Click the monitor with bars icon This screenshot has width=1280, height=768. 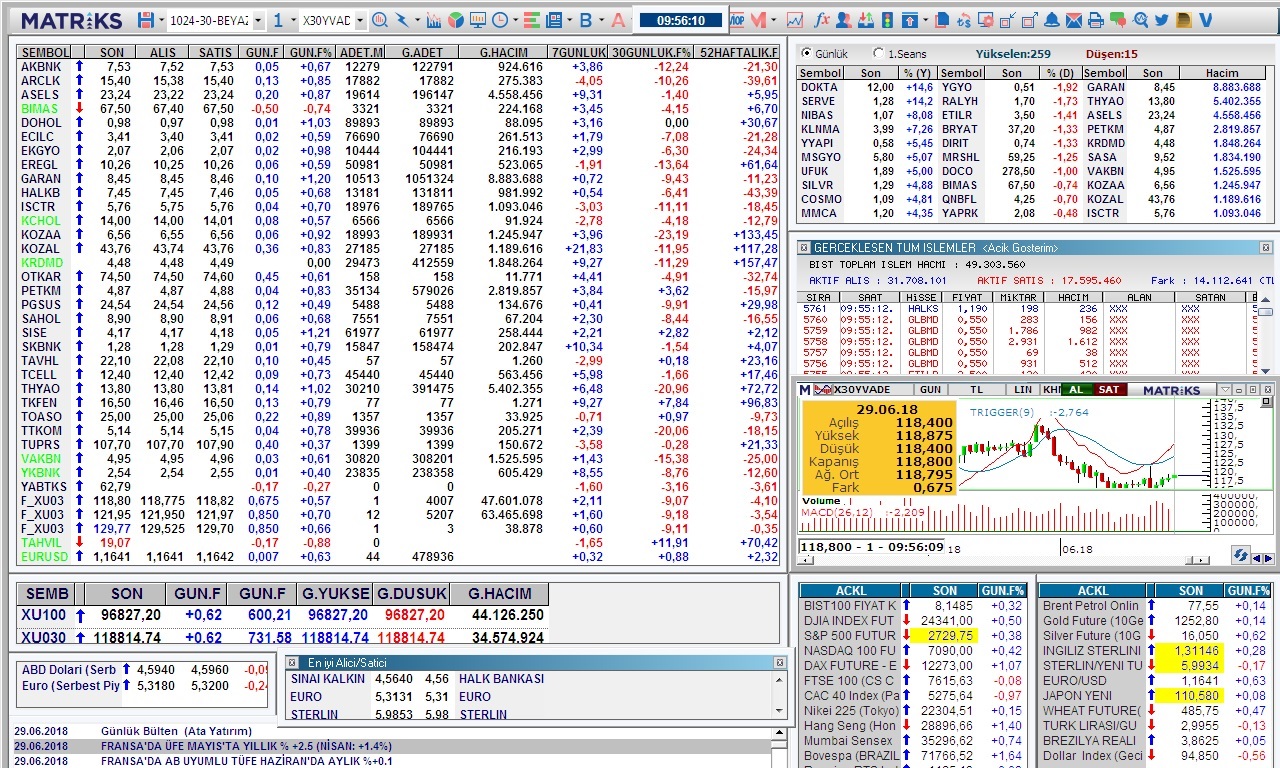478,20
